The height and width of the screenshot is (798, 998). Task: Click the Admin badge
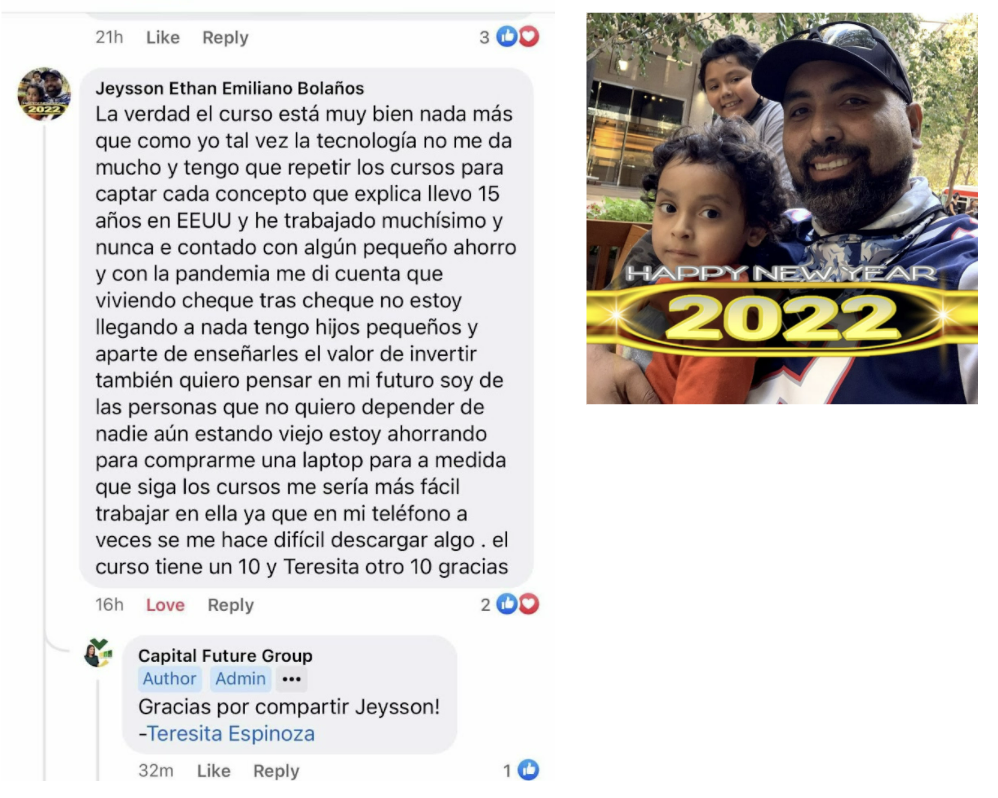[x=240, y=679]
